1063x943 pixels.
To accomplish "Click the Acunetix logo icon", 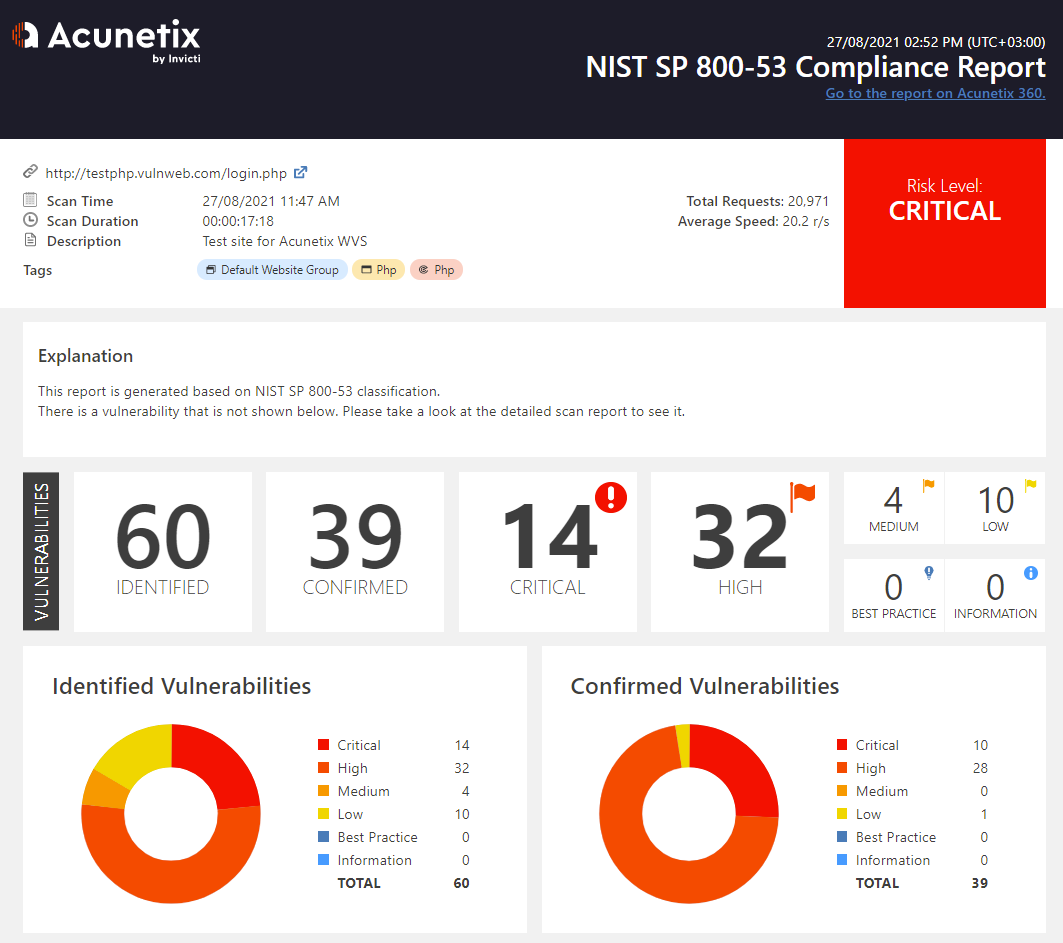I will click(x=25, y=35).
